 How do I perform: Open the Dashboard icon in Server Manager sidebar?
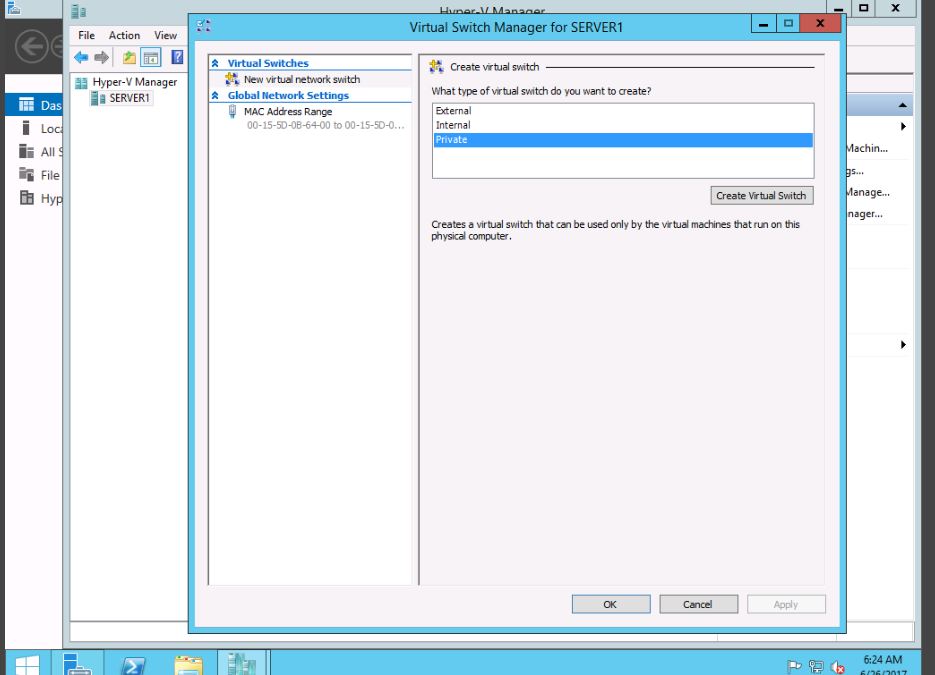(26, 105)
